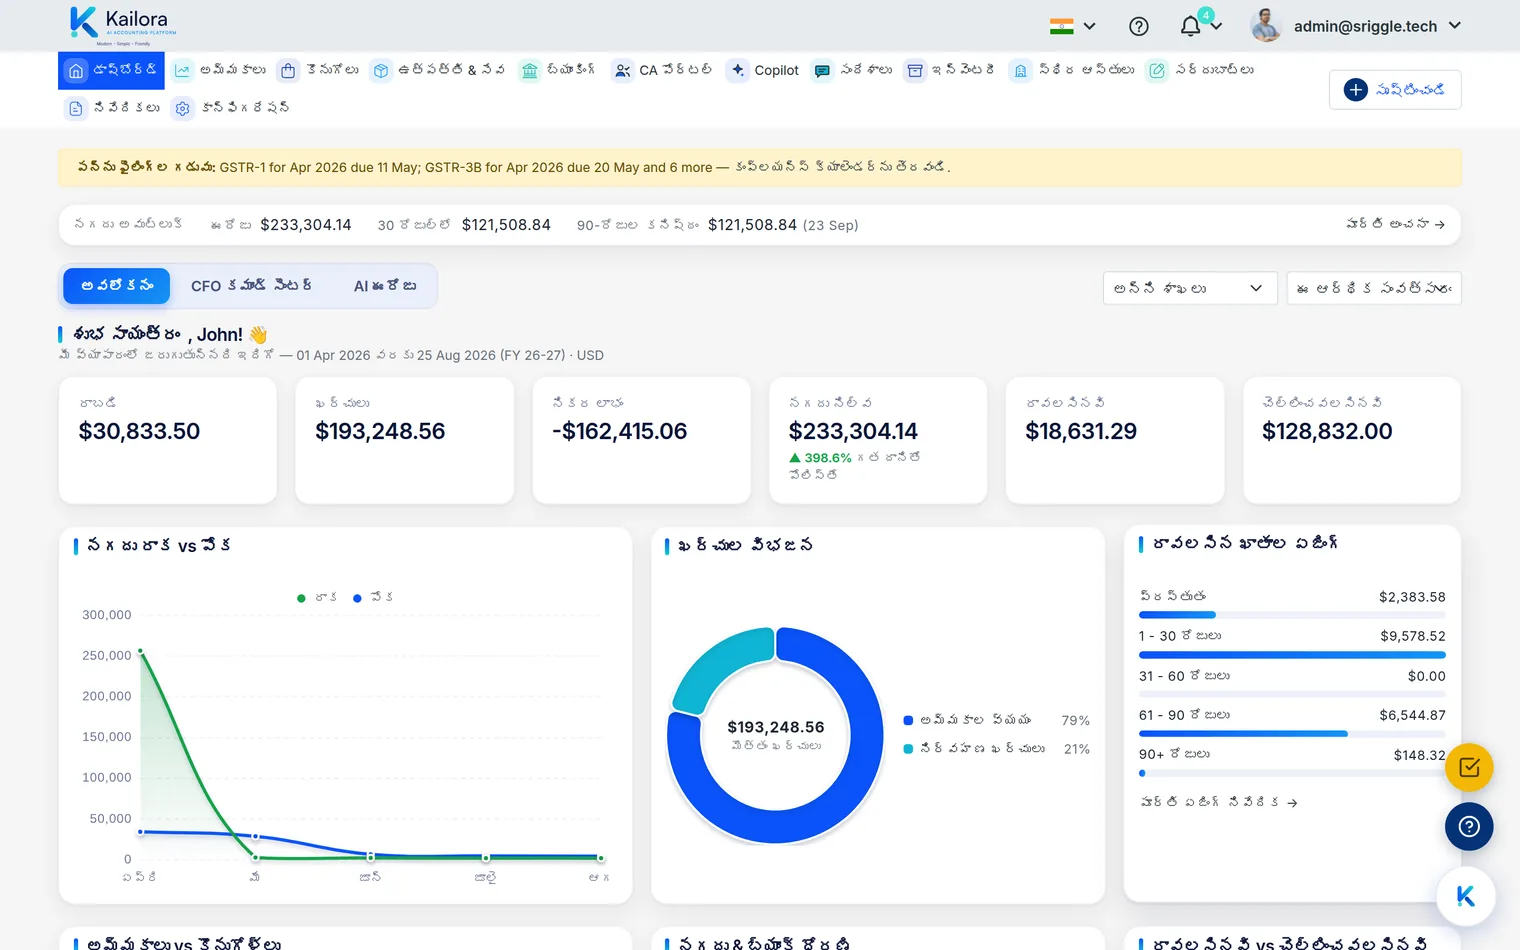Open the full aging report link
The height and width of the screenshot is (950, 1520).
coord(1218,802)
